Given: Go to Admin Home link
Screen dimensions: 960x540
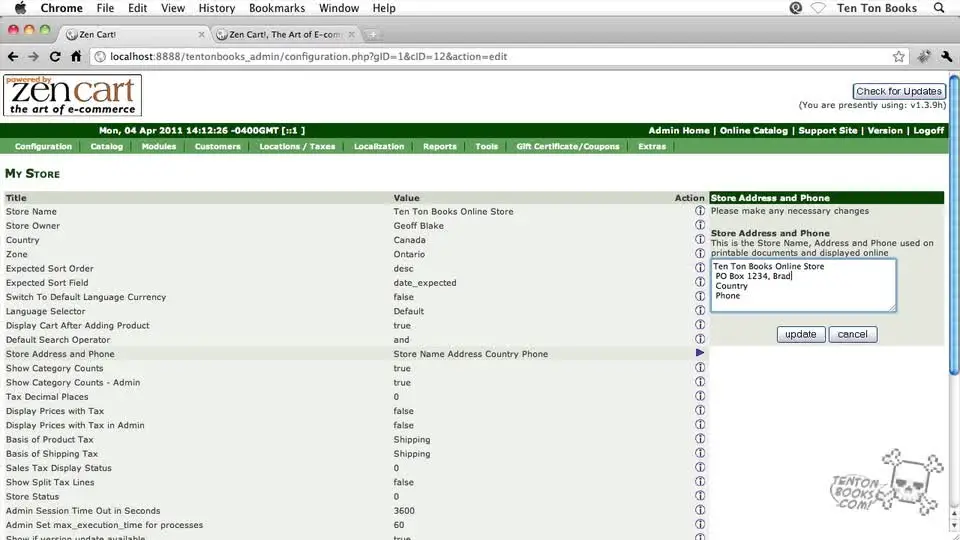Looking at the screenshot, I should (x=678, y=130).
